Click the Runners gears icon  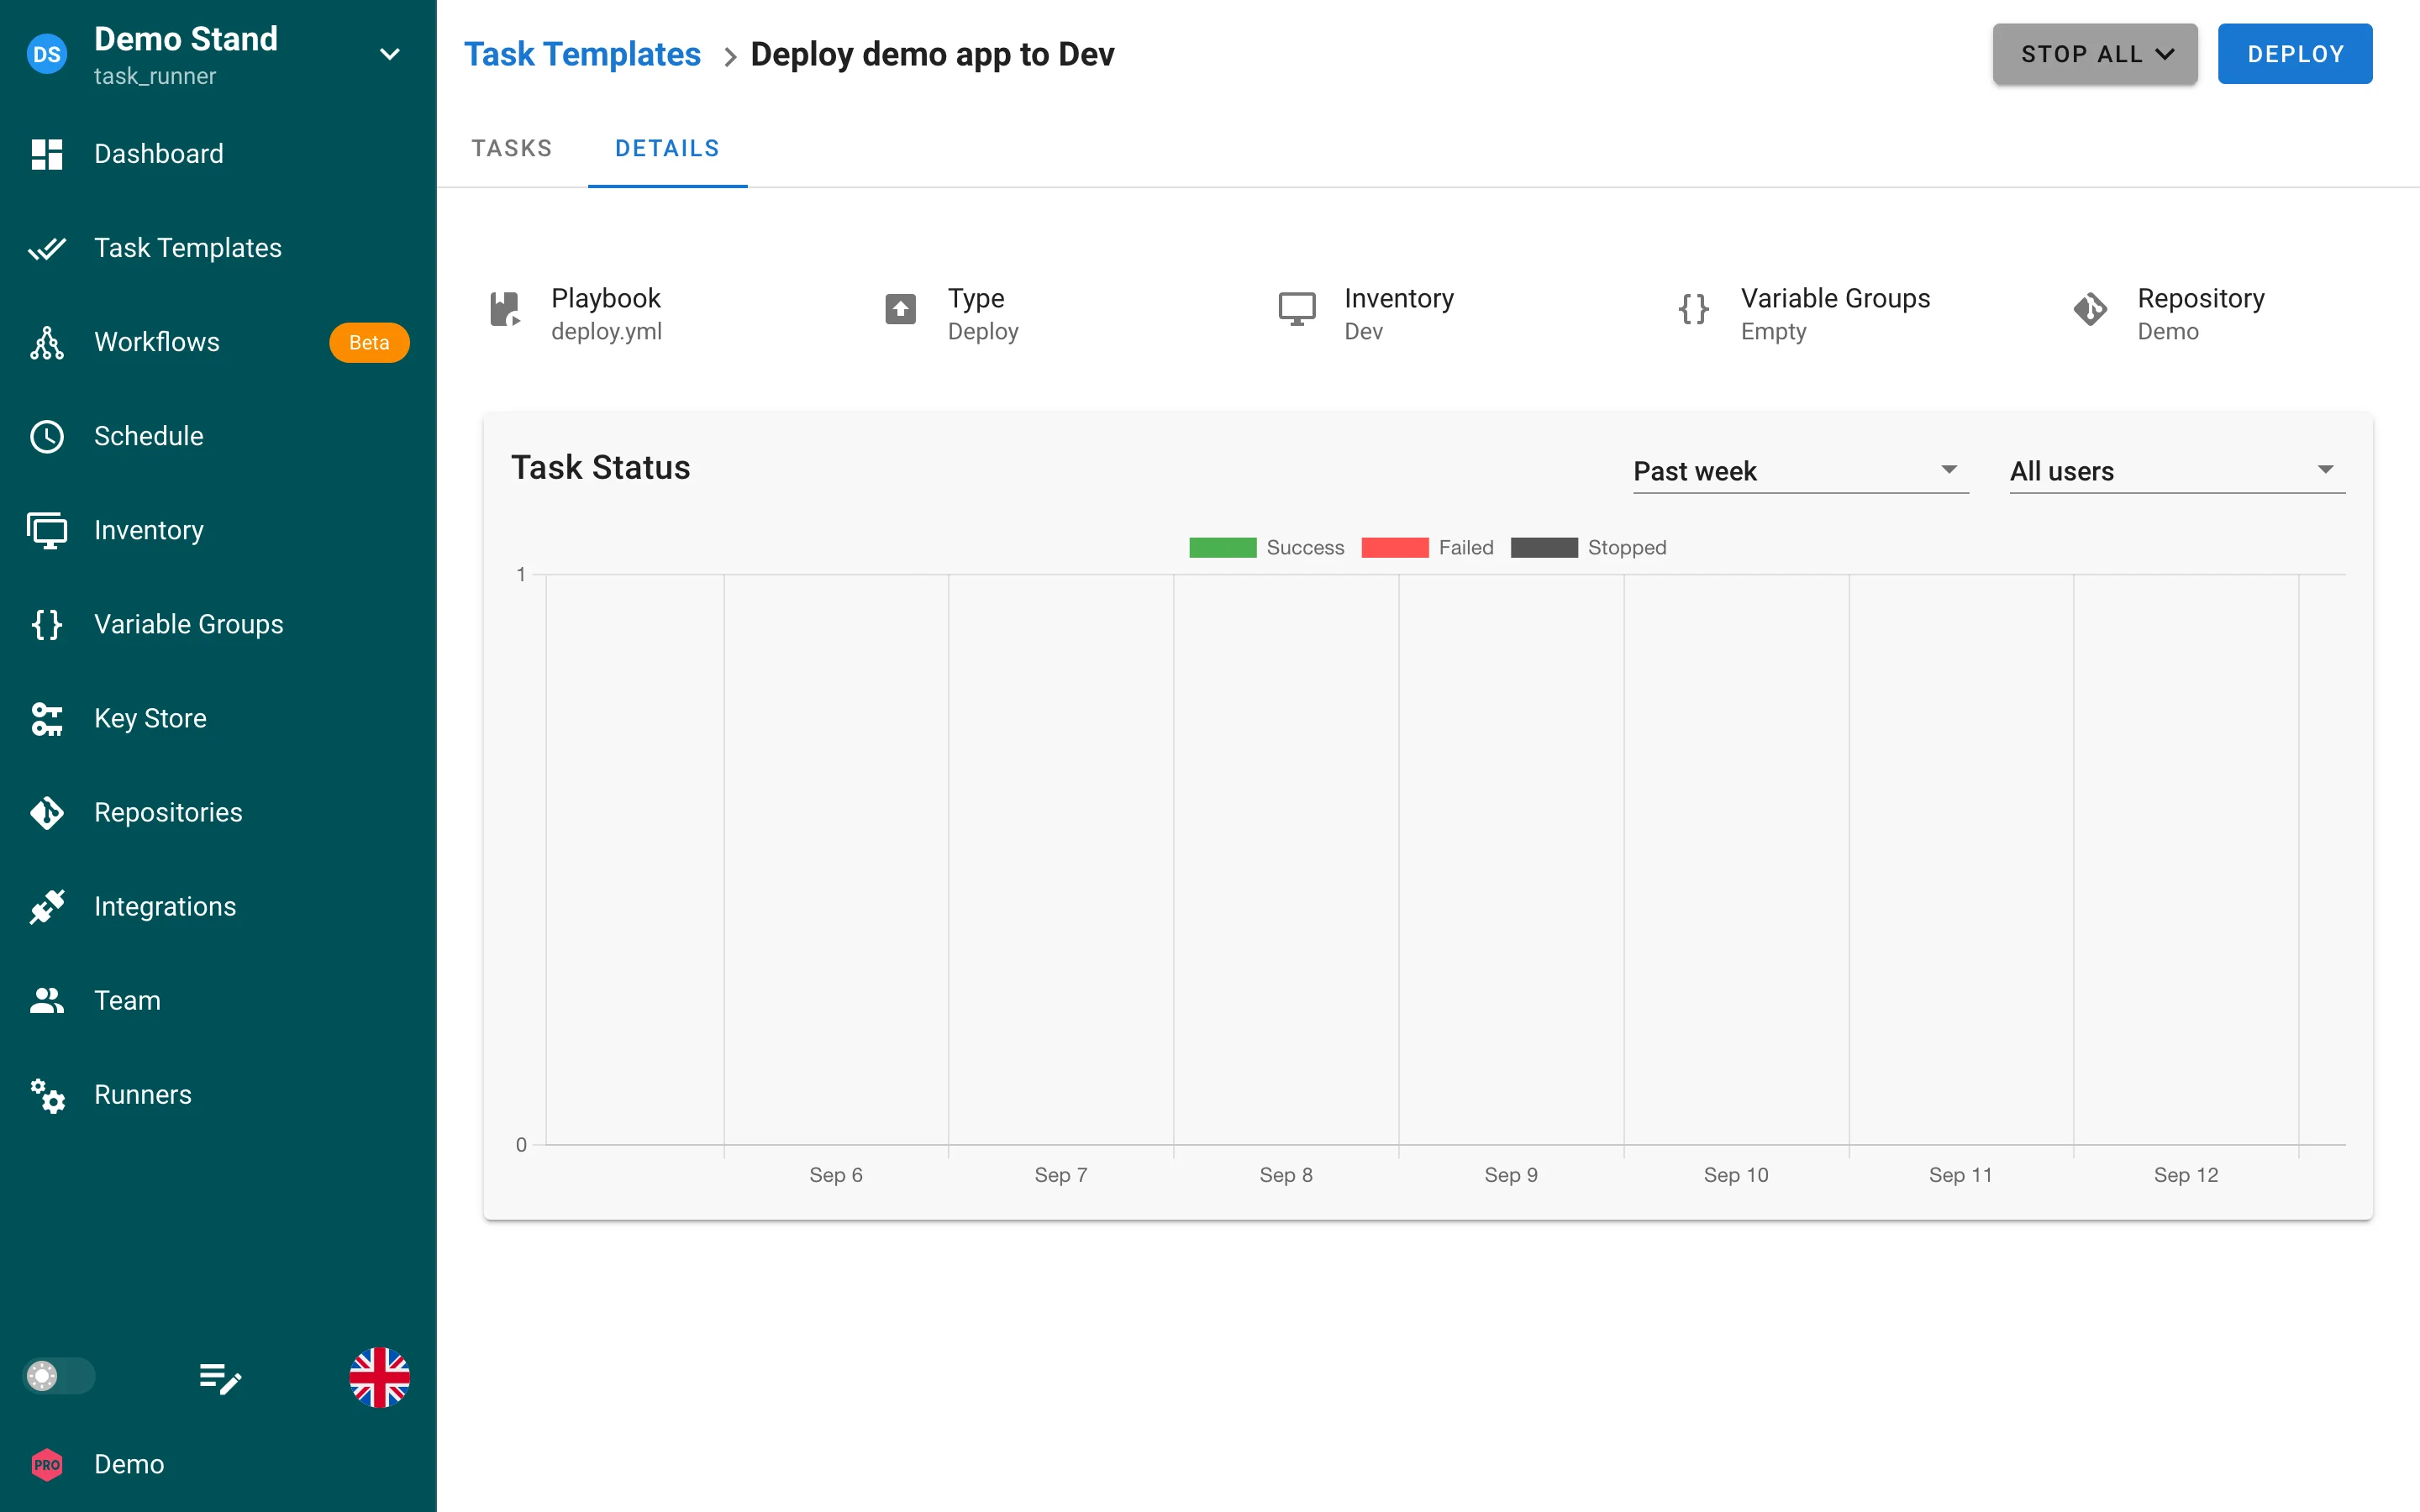pos(47,1095)
